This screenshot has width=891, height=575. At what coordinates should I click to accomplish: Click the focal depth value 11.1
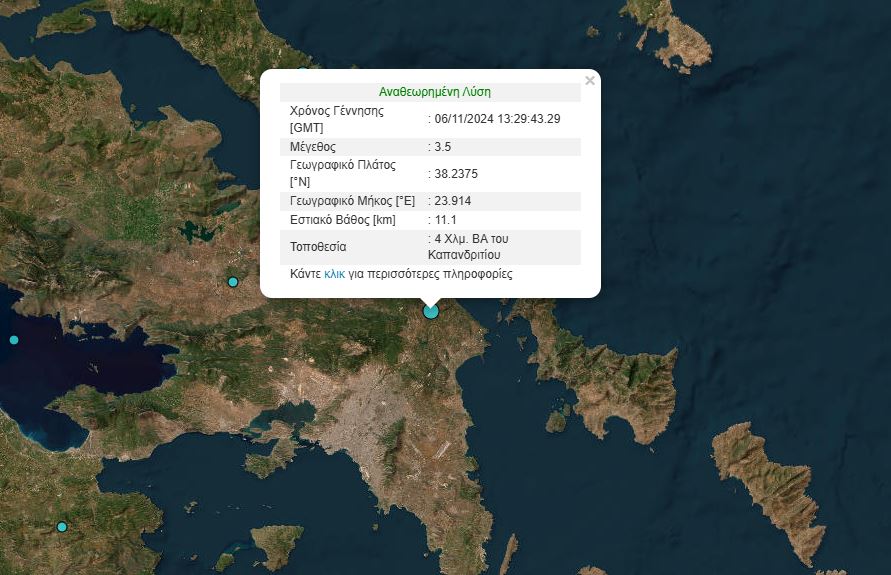point(445,220)
